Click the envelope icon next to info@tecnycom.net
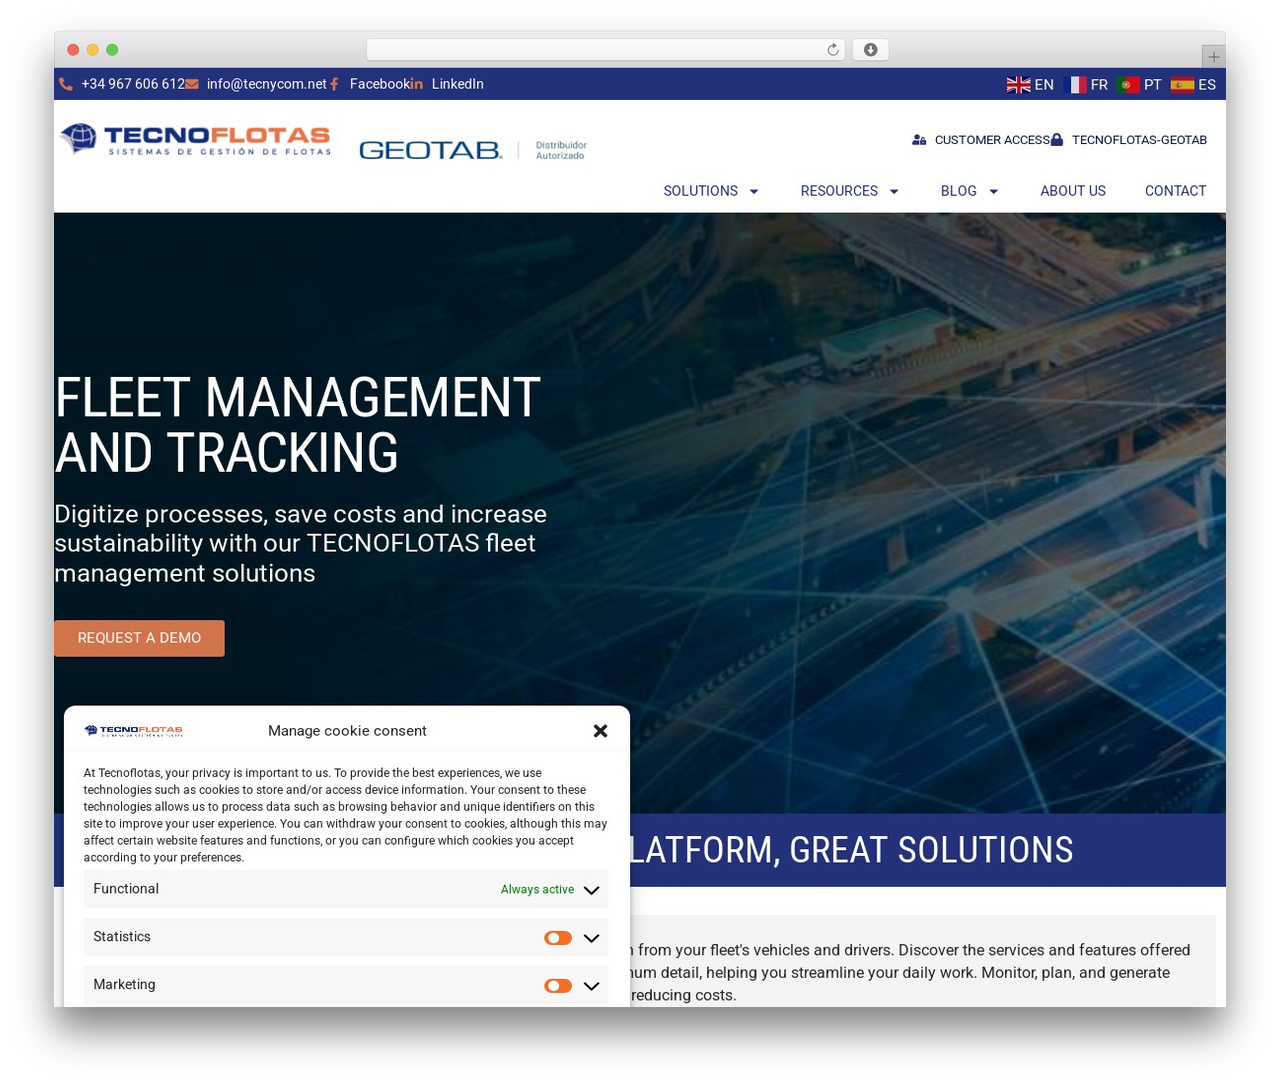Image resolution: width=1280 pixels, height=1084 pixels. pos(192,84)
